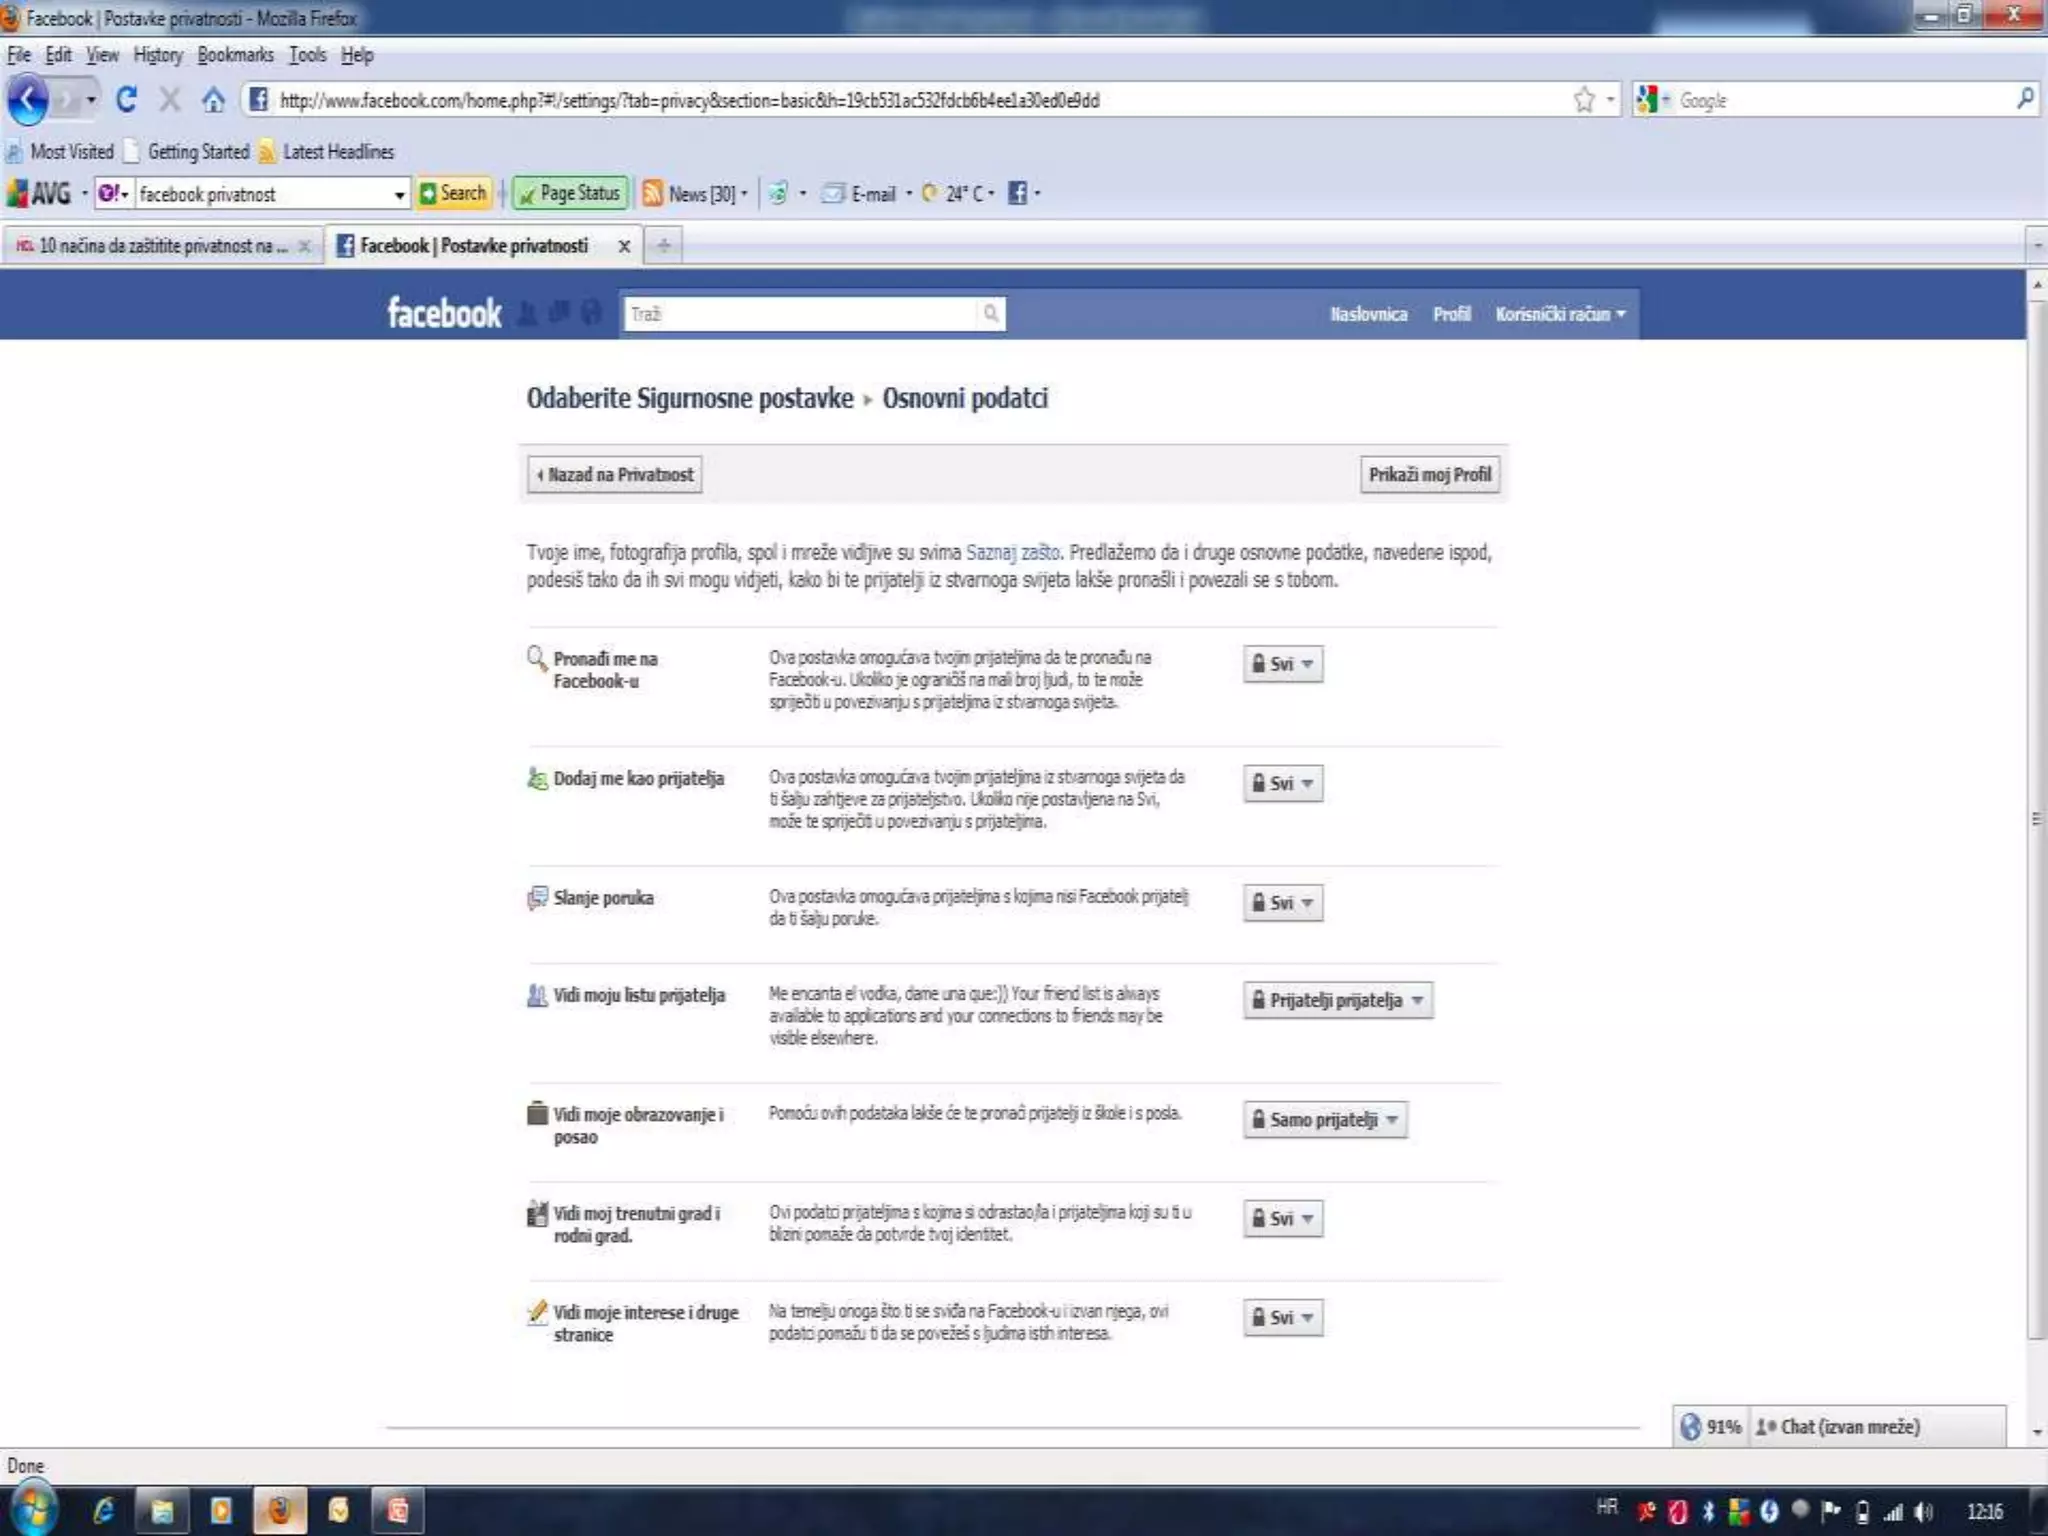This screenshot has width=2048, height=1536.
Task: Bookmark page with the star icon
Action: 1584,100
